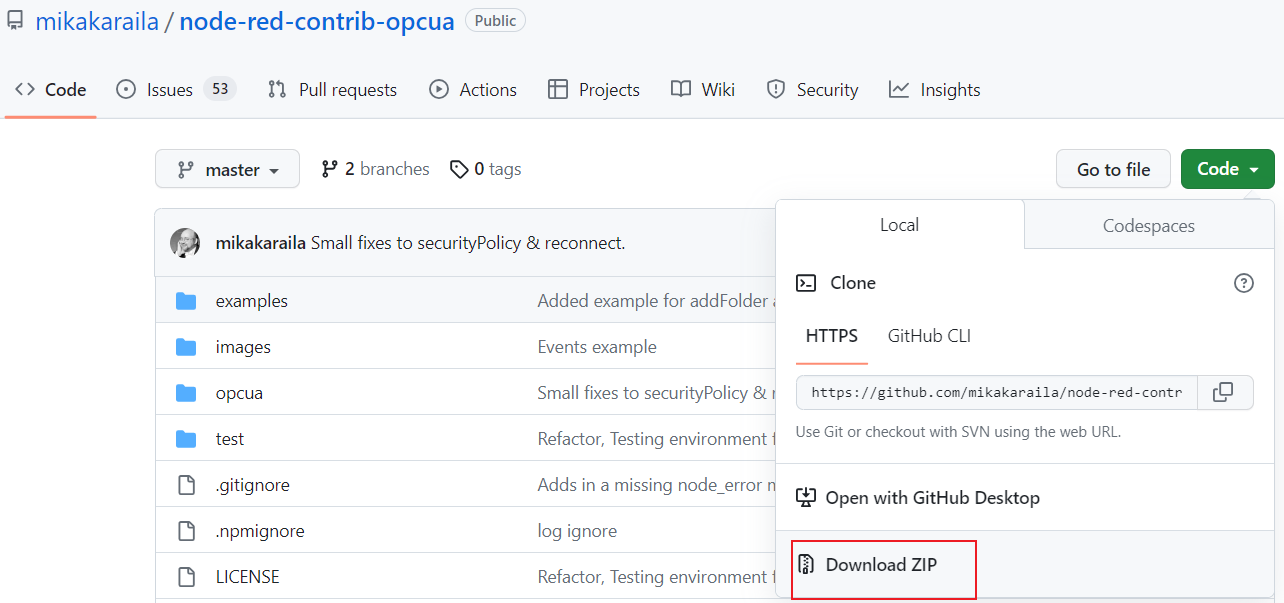Open the examples folder
The image size is (1284, 603).
251,301
